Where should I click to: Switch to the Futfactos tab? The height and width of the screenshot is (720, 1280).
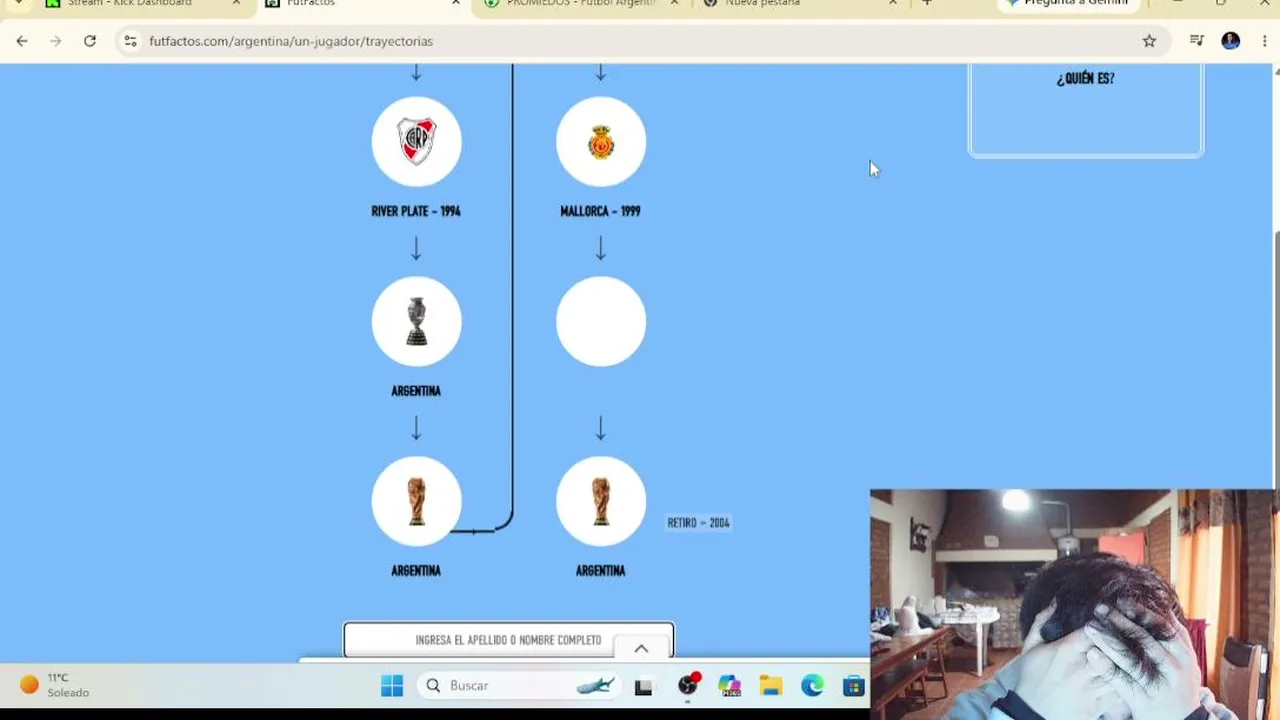tap(361, 4)
